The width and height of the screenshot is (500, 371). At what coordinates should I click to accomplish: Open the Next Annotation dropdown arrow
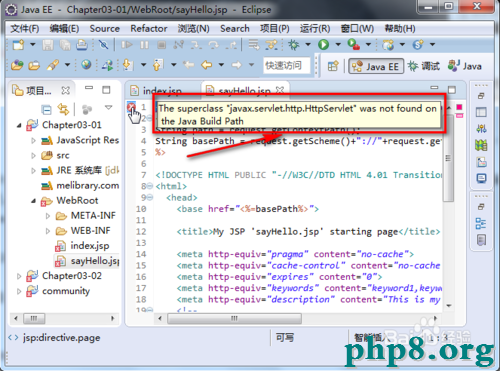click(143, 65)
